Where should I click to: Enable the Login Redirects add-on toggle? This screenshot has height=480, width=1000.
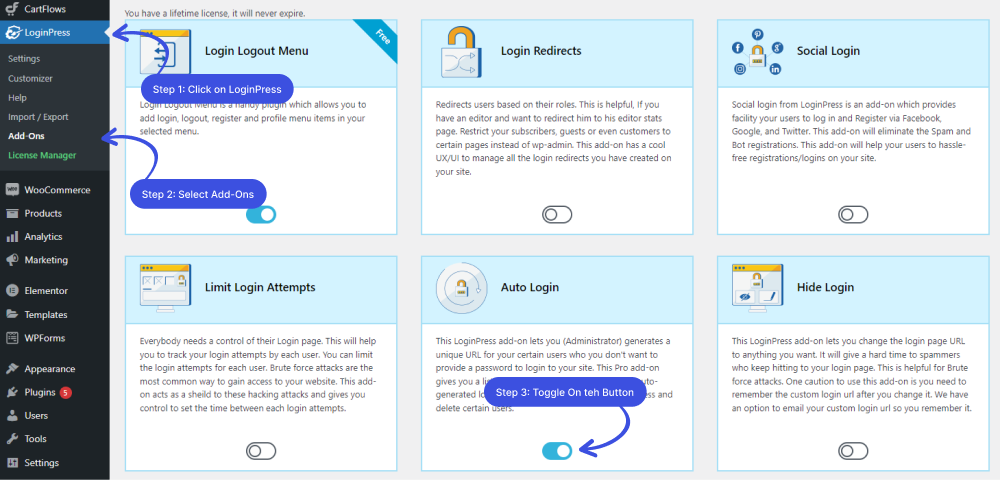(557, 215)
